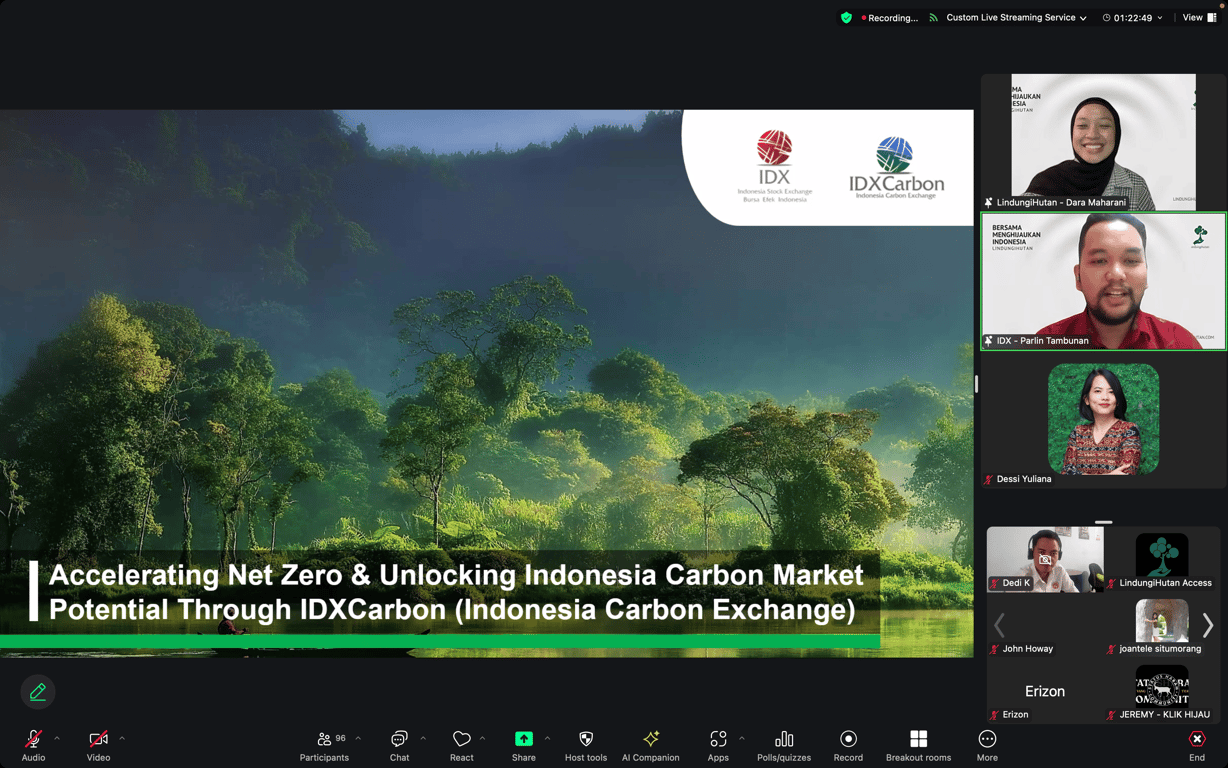Click muted mic icon beside Dessi Yuliana
This screenshot has height=768, width=1228.
989,480
